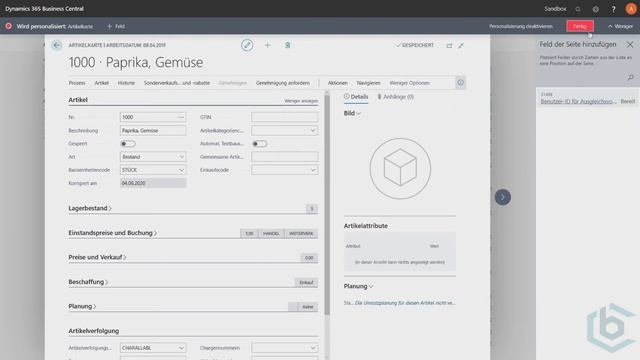Switch to the Anhänge tab
The width and height of the screenshot is (640, 360).
tap(396, 97)
